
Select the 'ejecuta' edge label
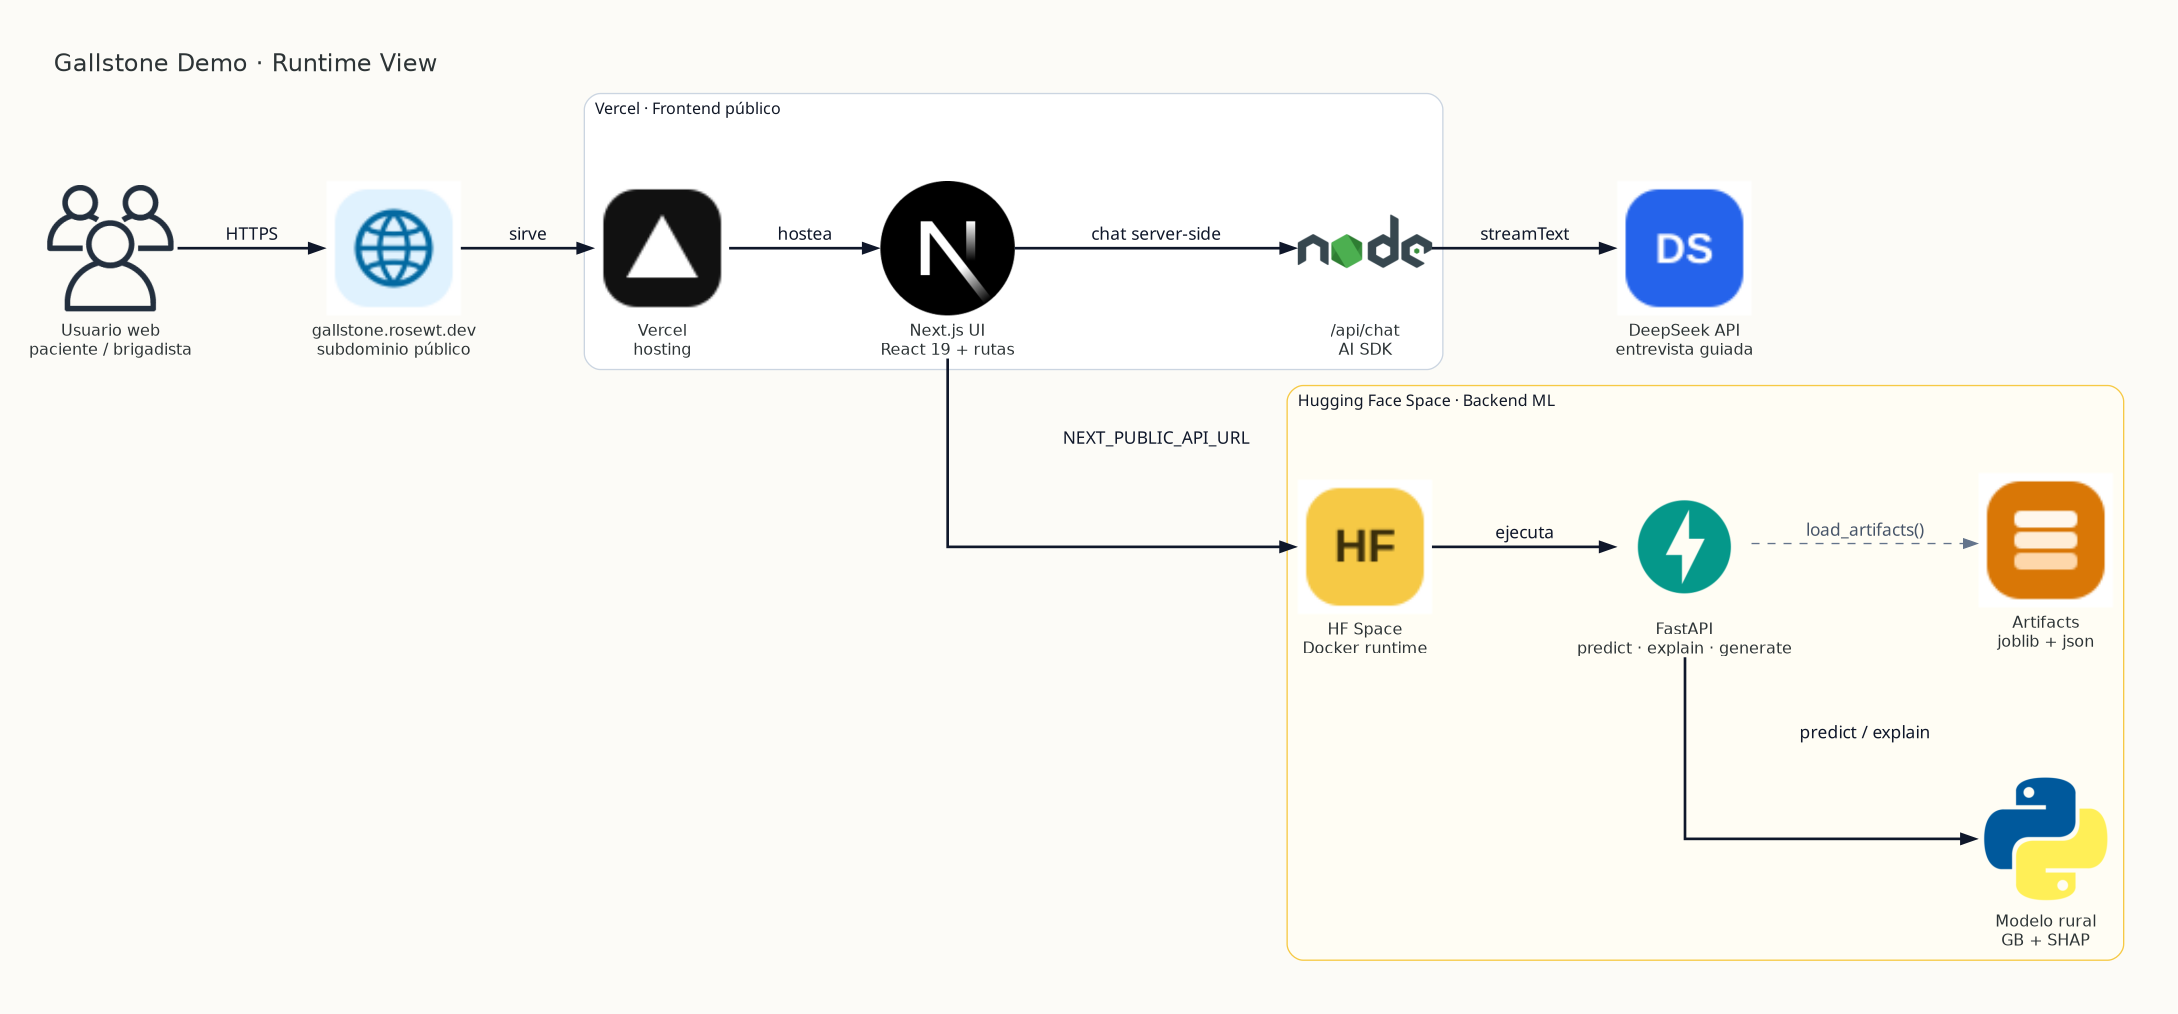click(1524, 532)
